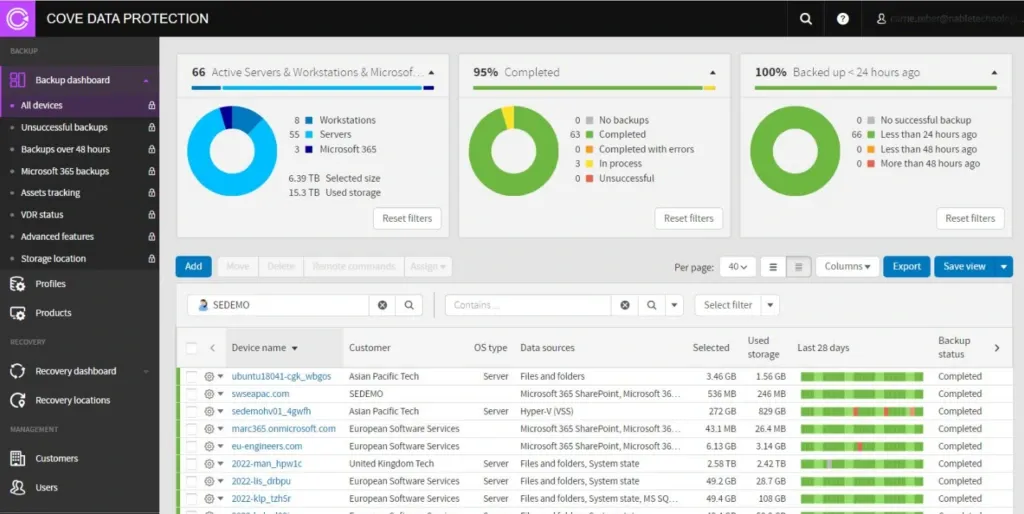
Task: Click the Recovery dashboard circular arrows icon
Action: (18, 371)
